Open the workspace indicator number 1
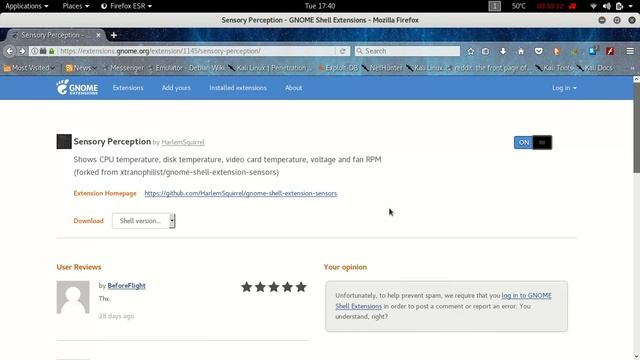Image resolution: width=640 pixels, height=360 pixels. [494, 6]
